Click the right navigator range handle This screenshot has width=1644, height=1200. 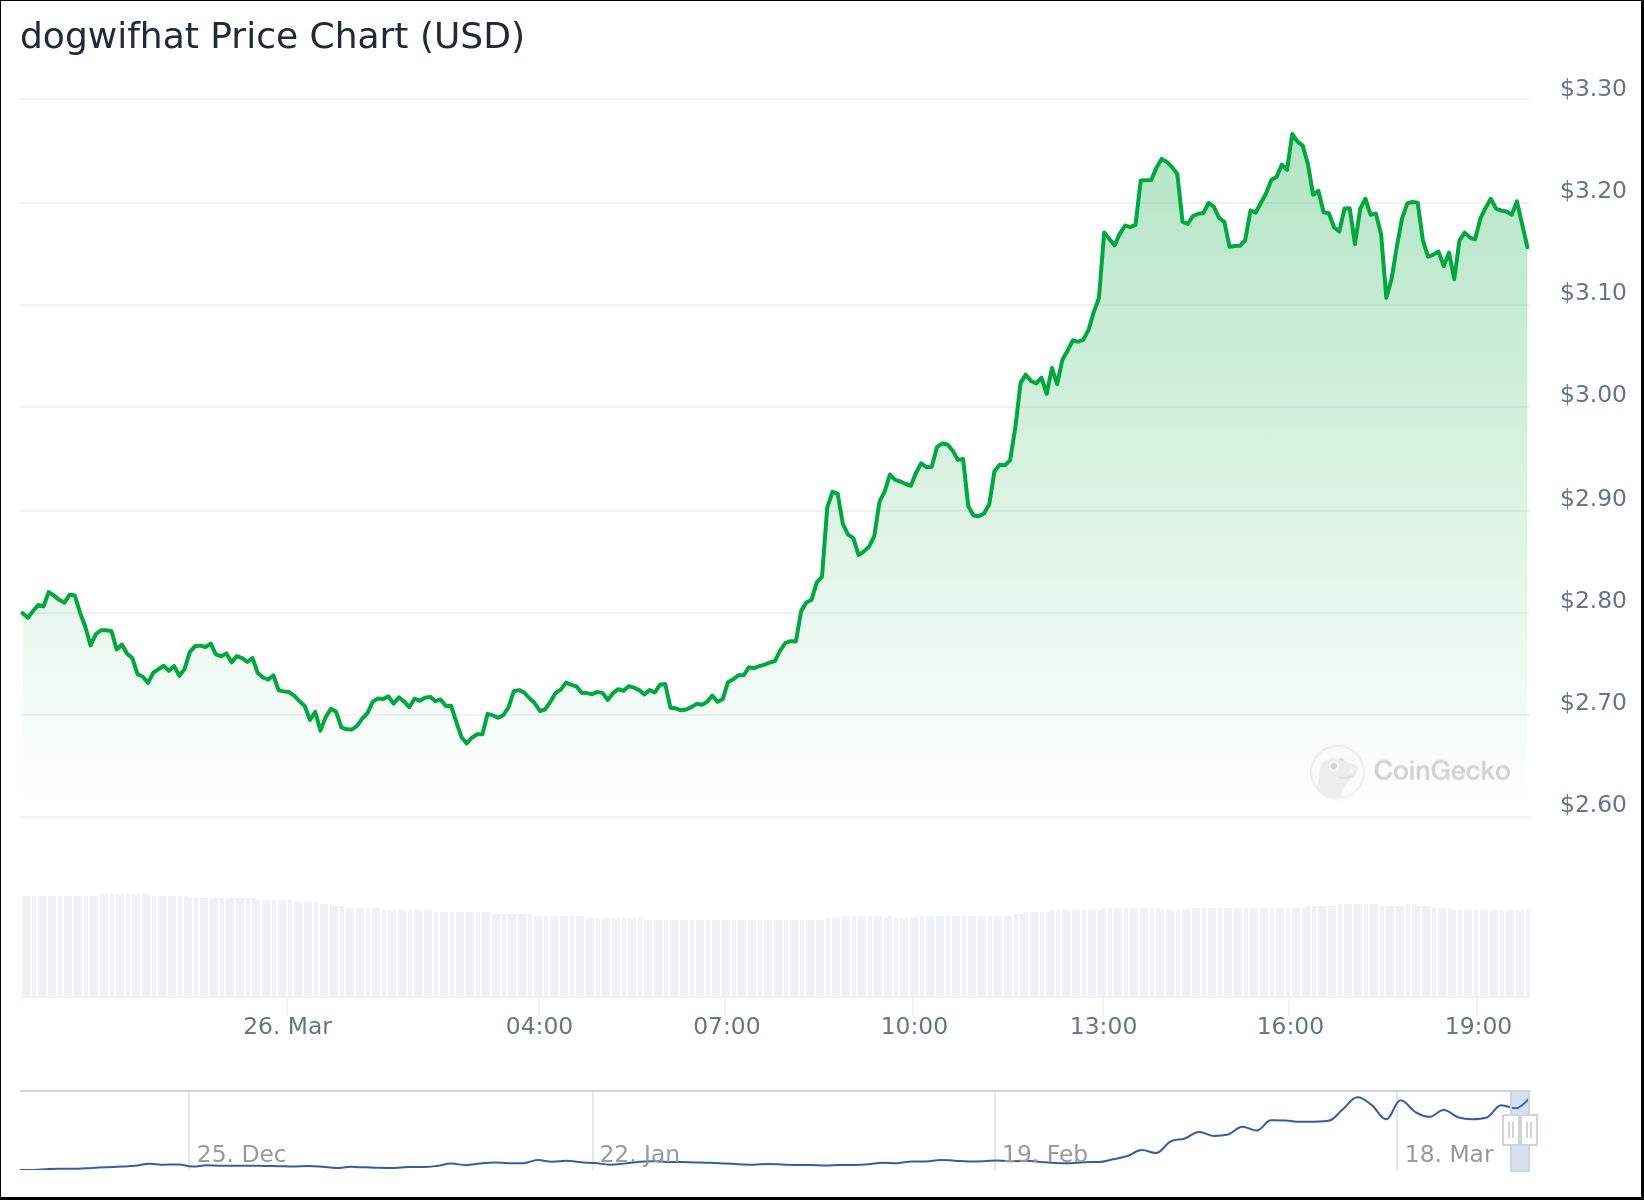coord(1529,1130)
